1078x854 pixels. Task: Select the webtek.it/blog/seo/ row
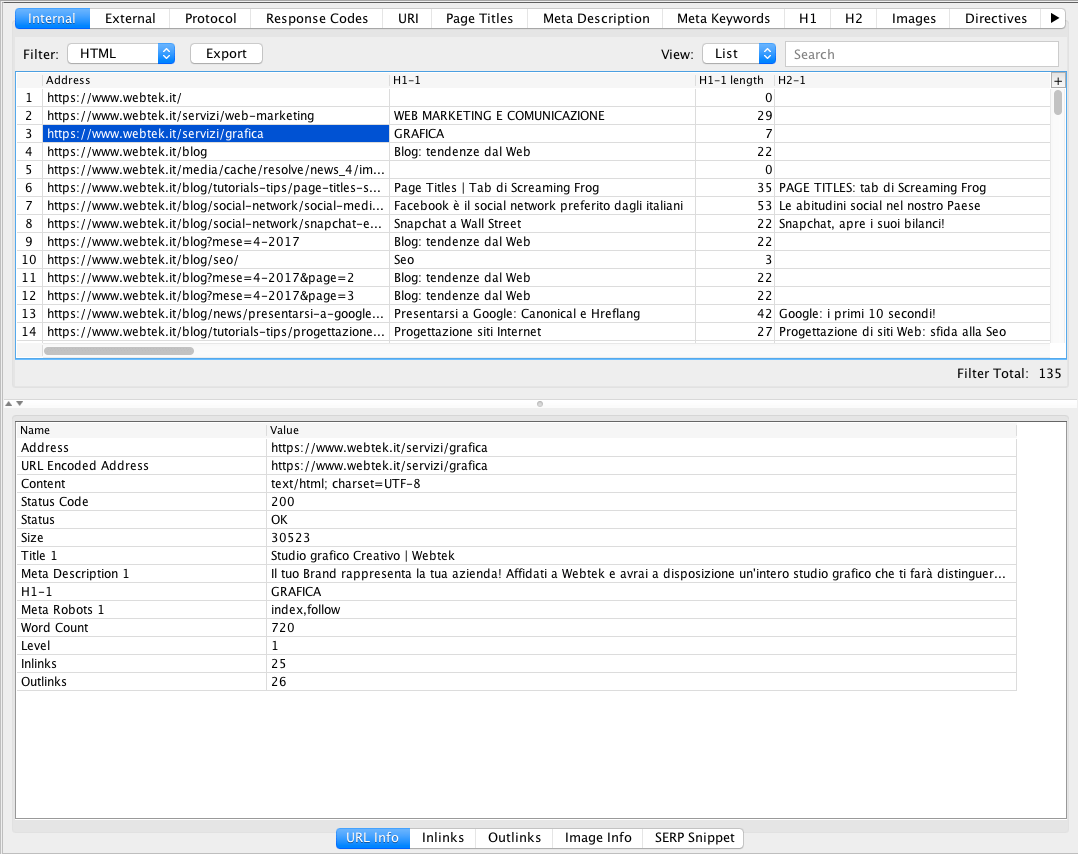(x=142, y=260)
